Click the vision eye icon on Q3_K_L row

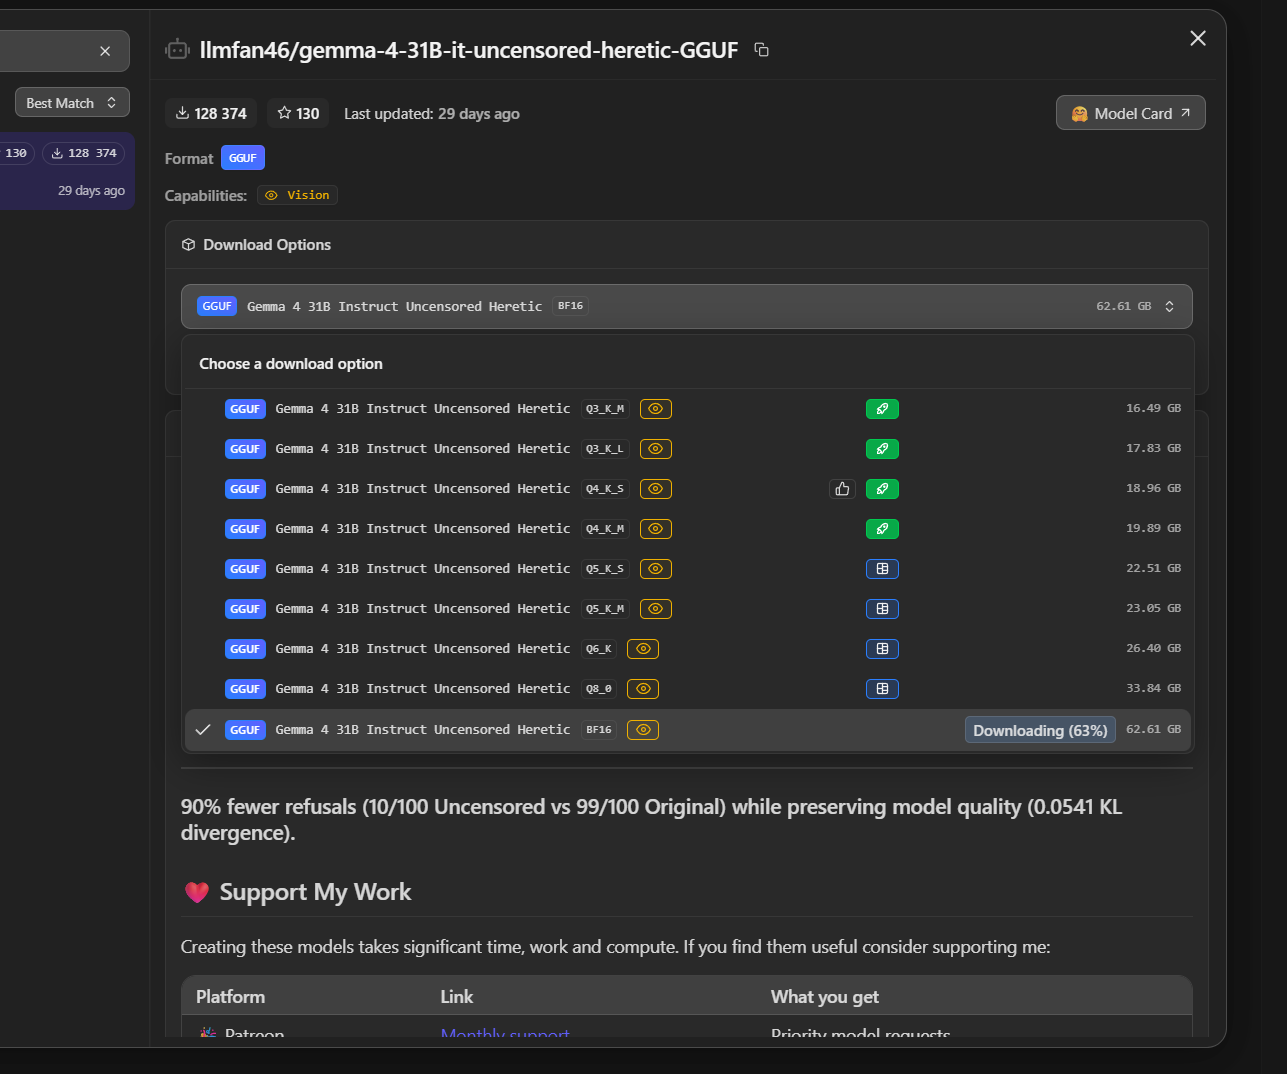point(656,449)
